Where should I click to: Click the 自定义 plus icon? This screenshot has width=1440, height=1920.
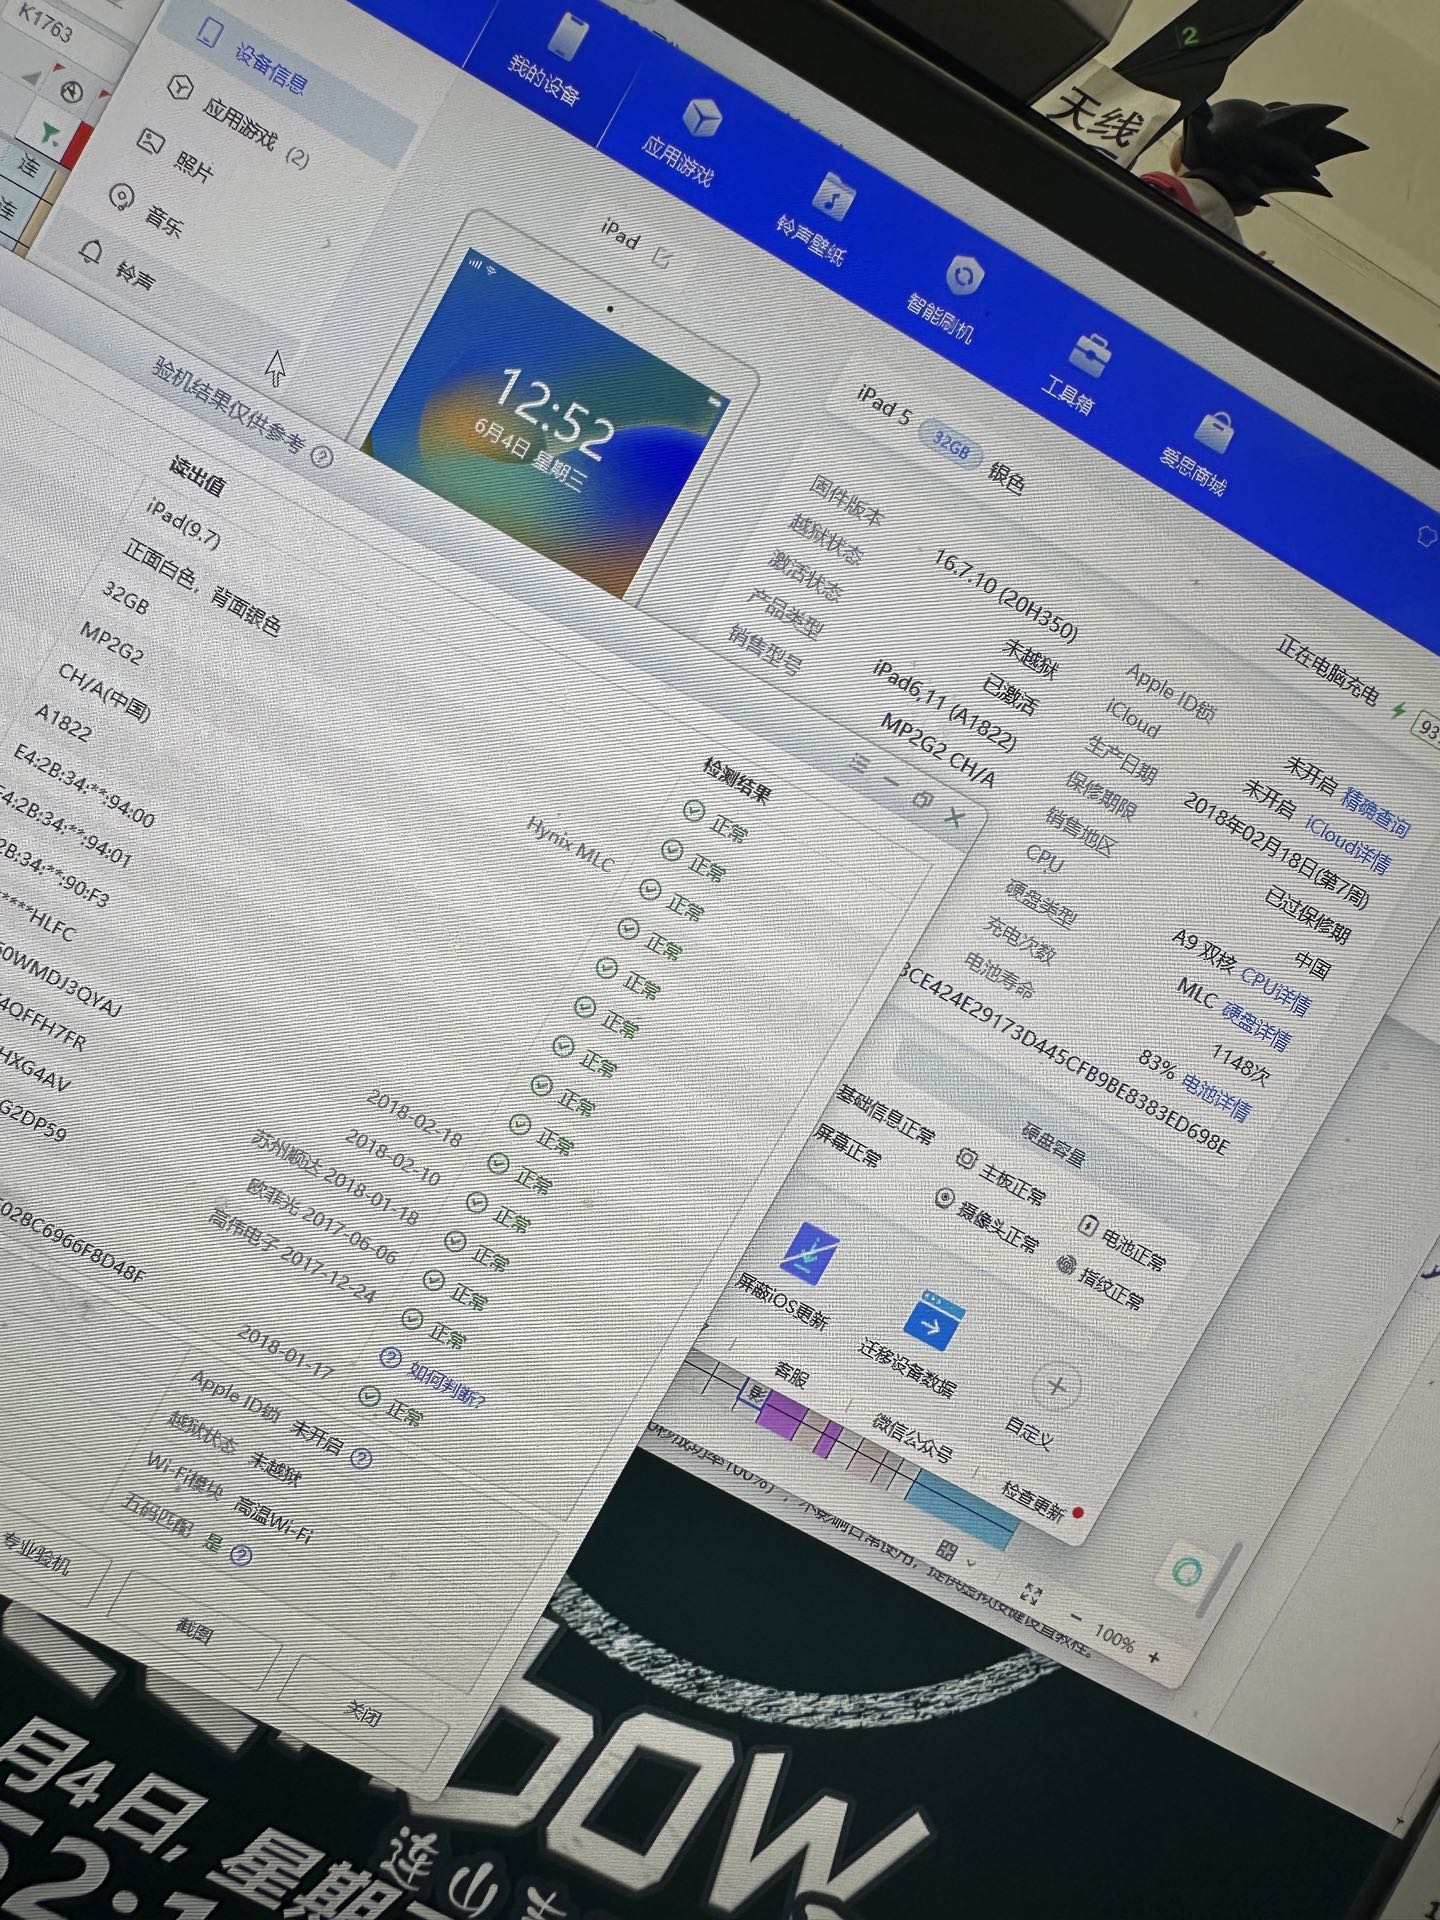(x=1057, y=1386)
